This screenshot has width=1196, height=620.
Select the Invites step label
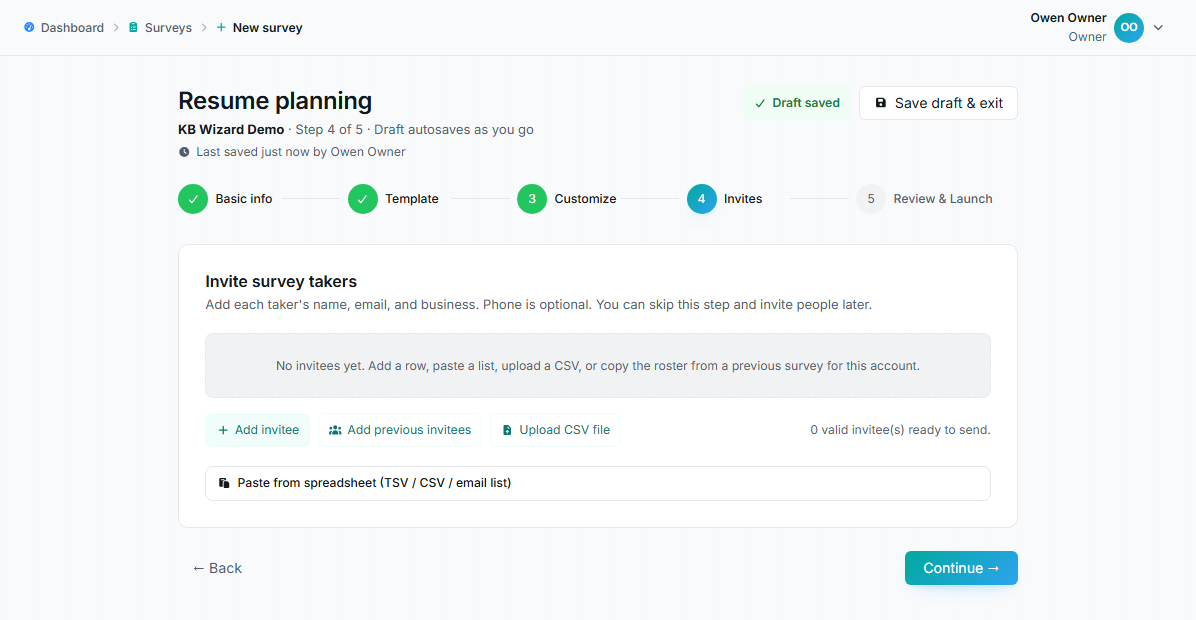[x=743, y=199]
